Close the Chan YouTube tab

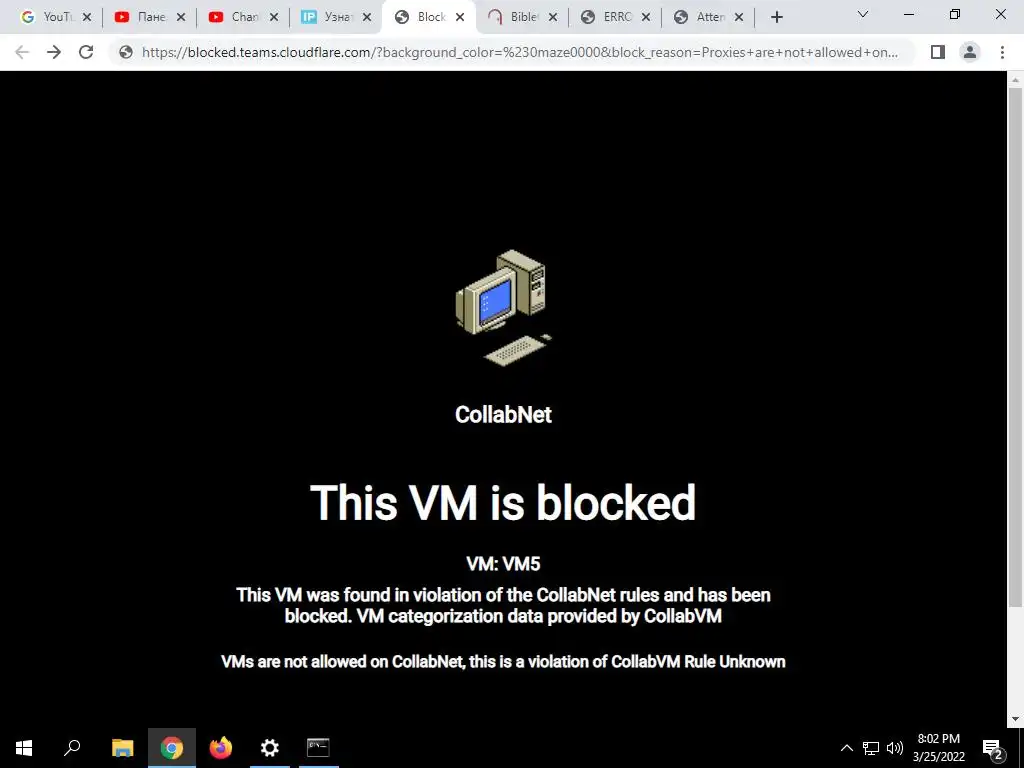click(274, 18)
